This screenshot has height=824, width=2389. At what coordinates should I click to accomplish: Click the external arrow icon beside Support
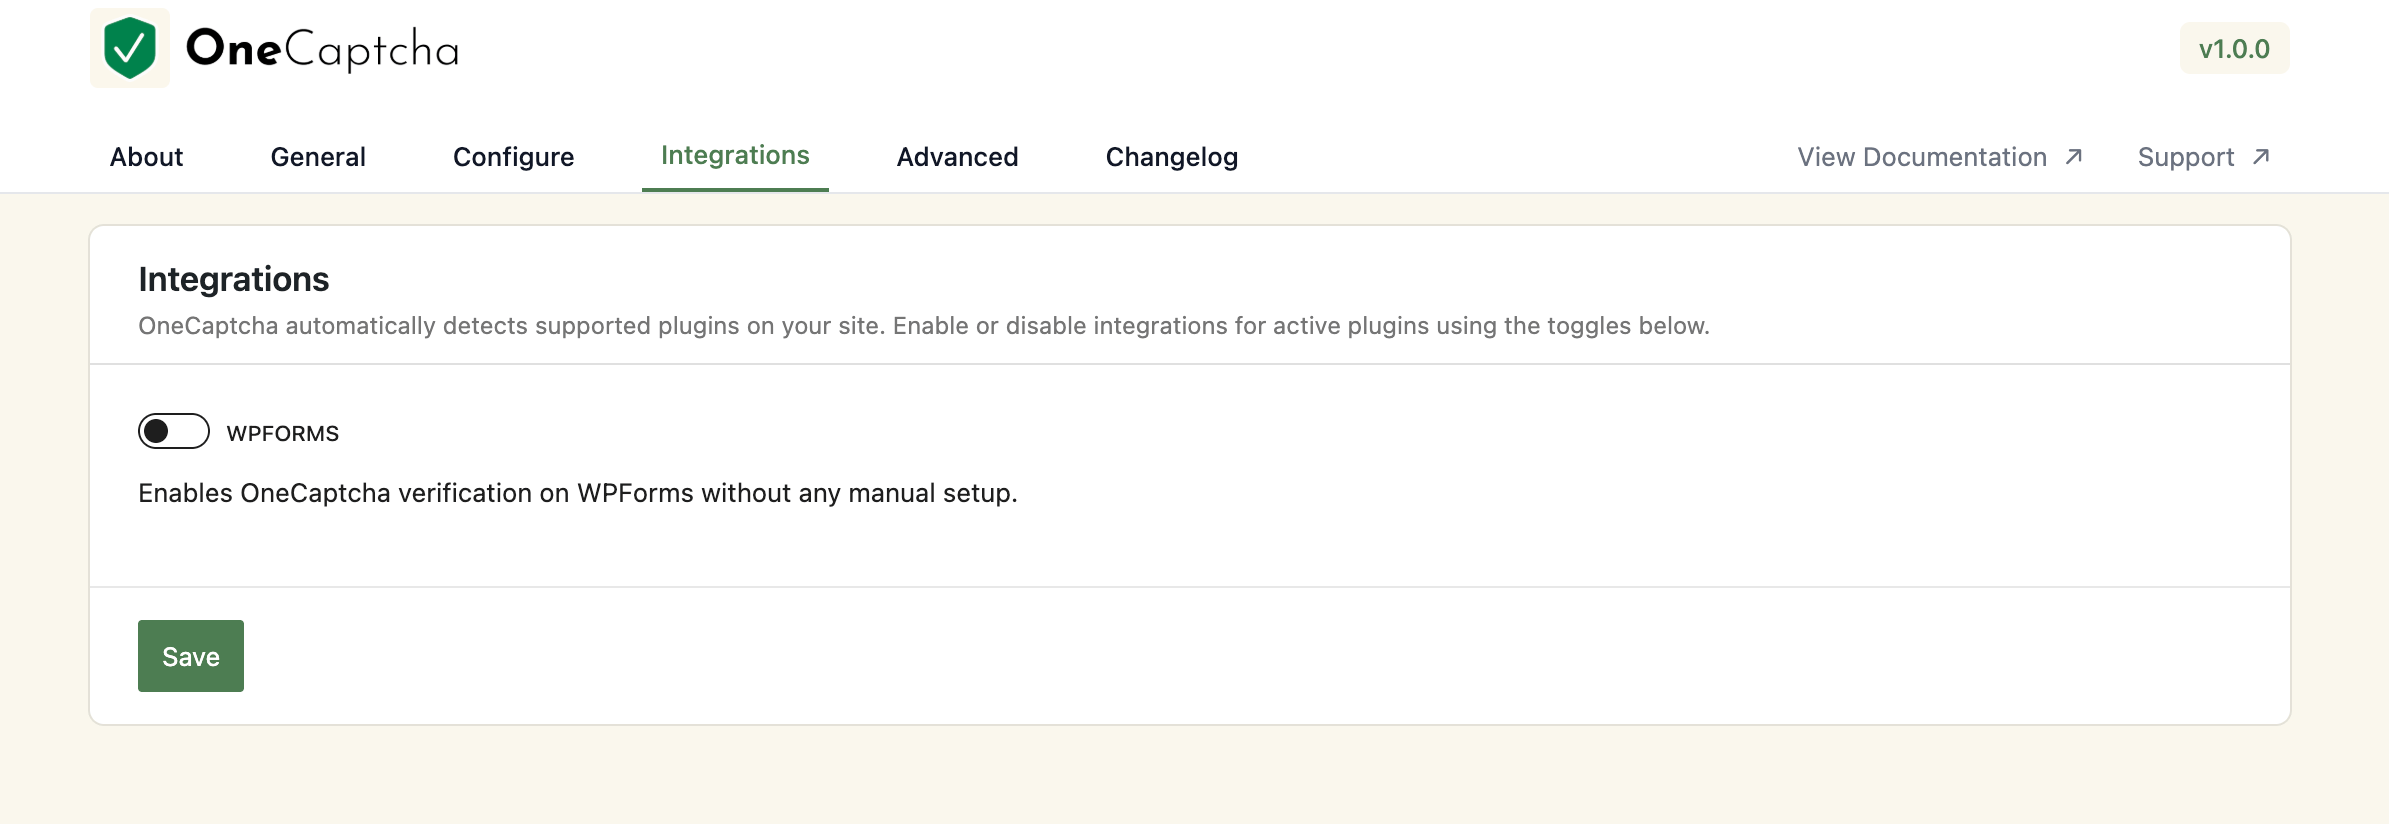[2261, 157]
